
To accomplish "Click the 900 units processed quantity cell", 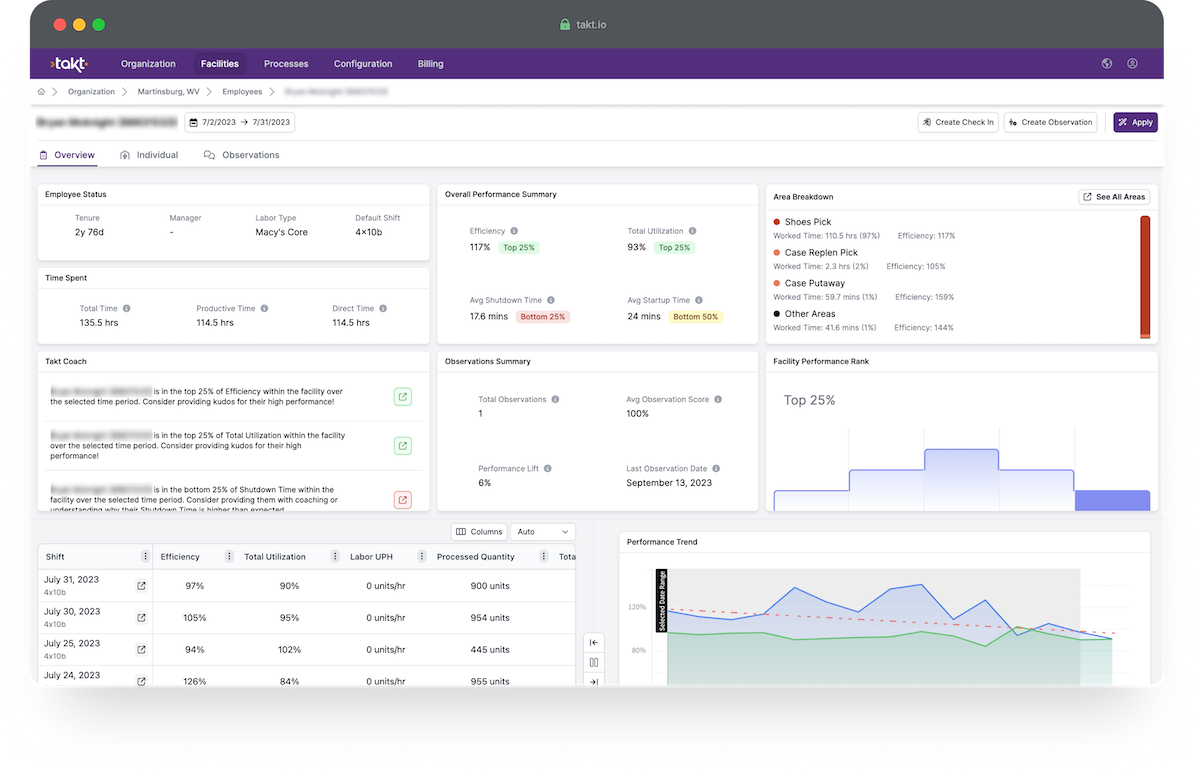I will click(490, 586).
